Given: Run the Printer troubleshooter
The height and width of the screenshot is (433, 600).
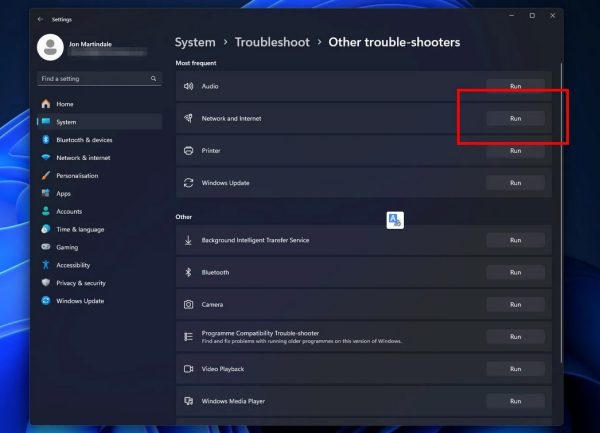Looking at the screenshot, I should tap(515, 151).
